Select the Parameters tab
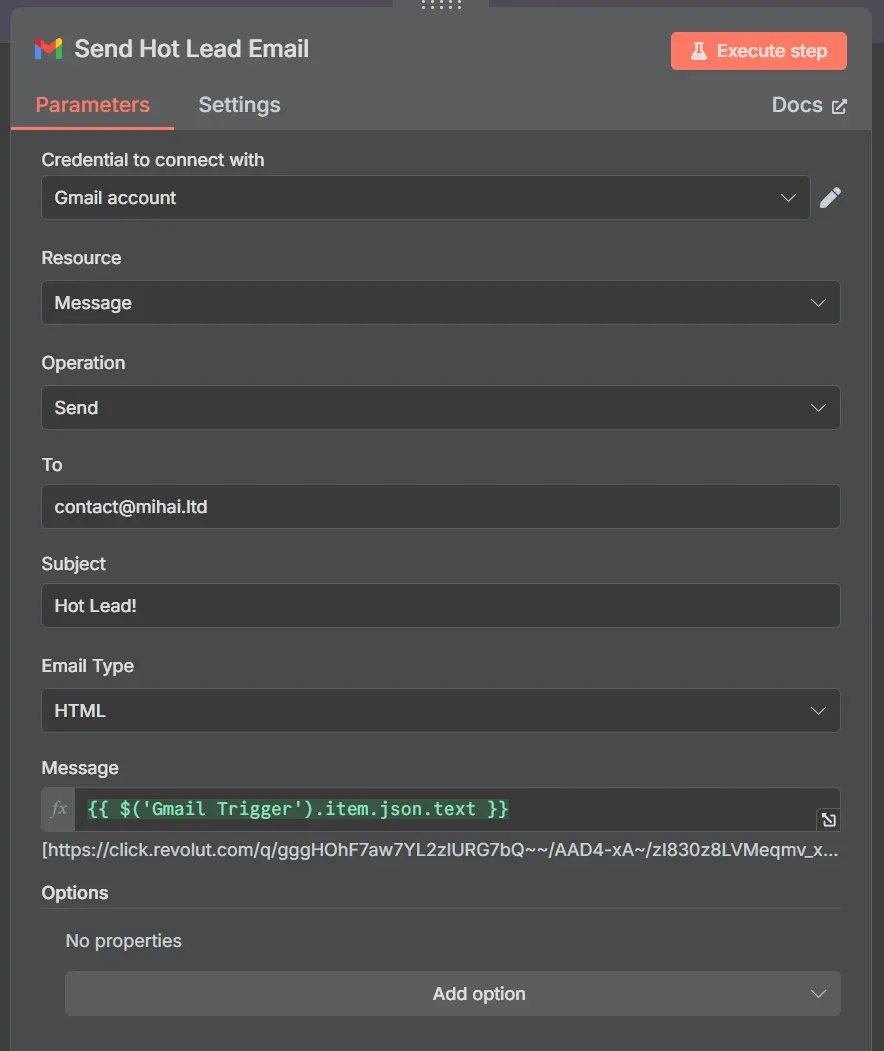The width and height of the screenshot is (884, 1051). 92,105
